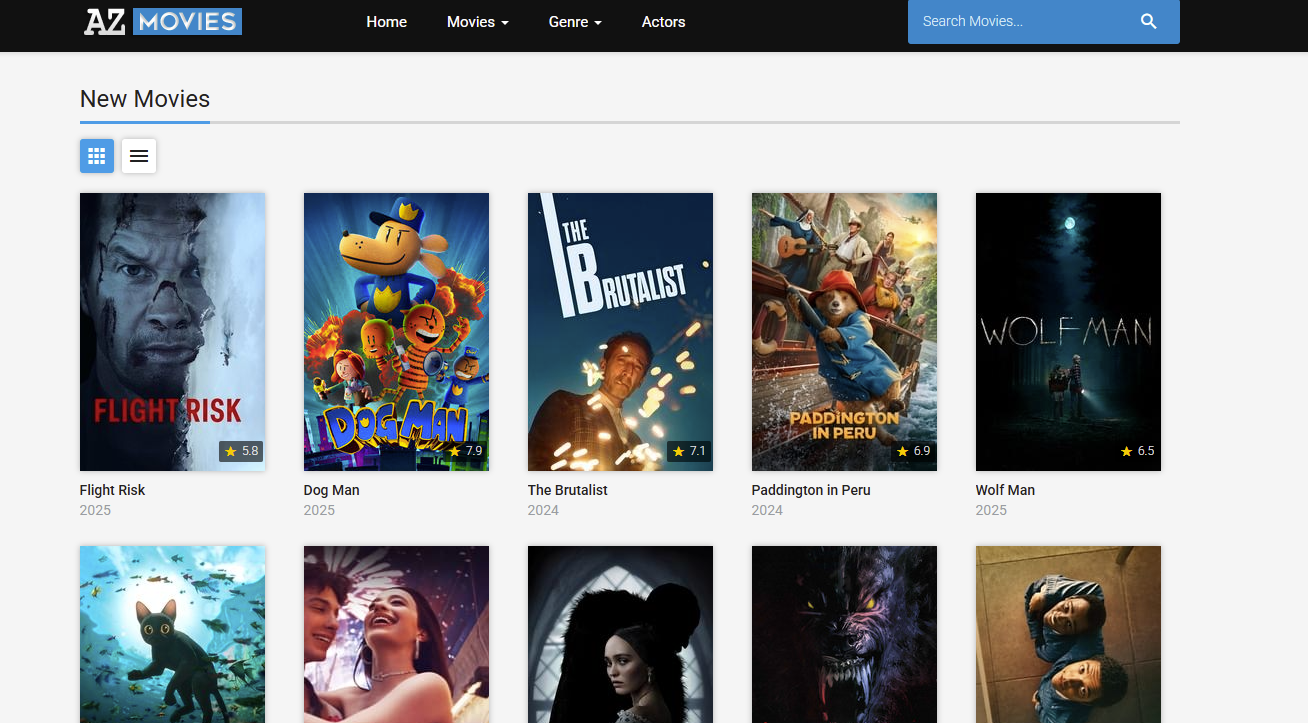The height and width of the screenshot is (723, 1308).
Task: Open the Flight Risk poster
Action: 172,332
